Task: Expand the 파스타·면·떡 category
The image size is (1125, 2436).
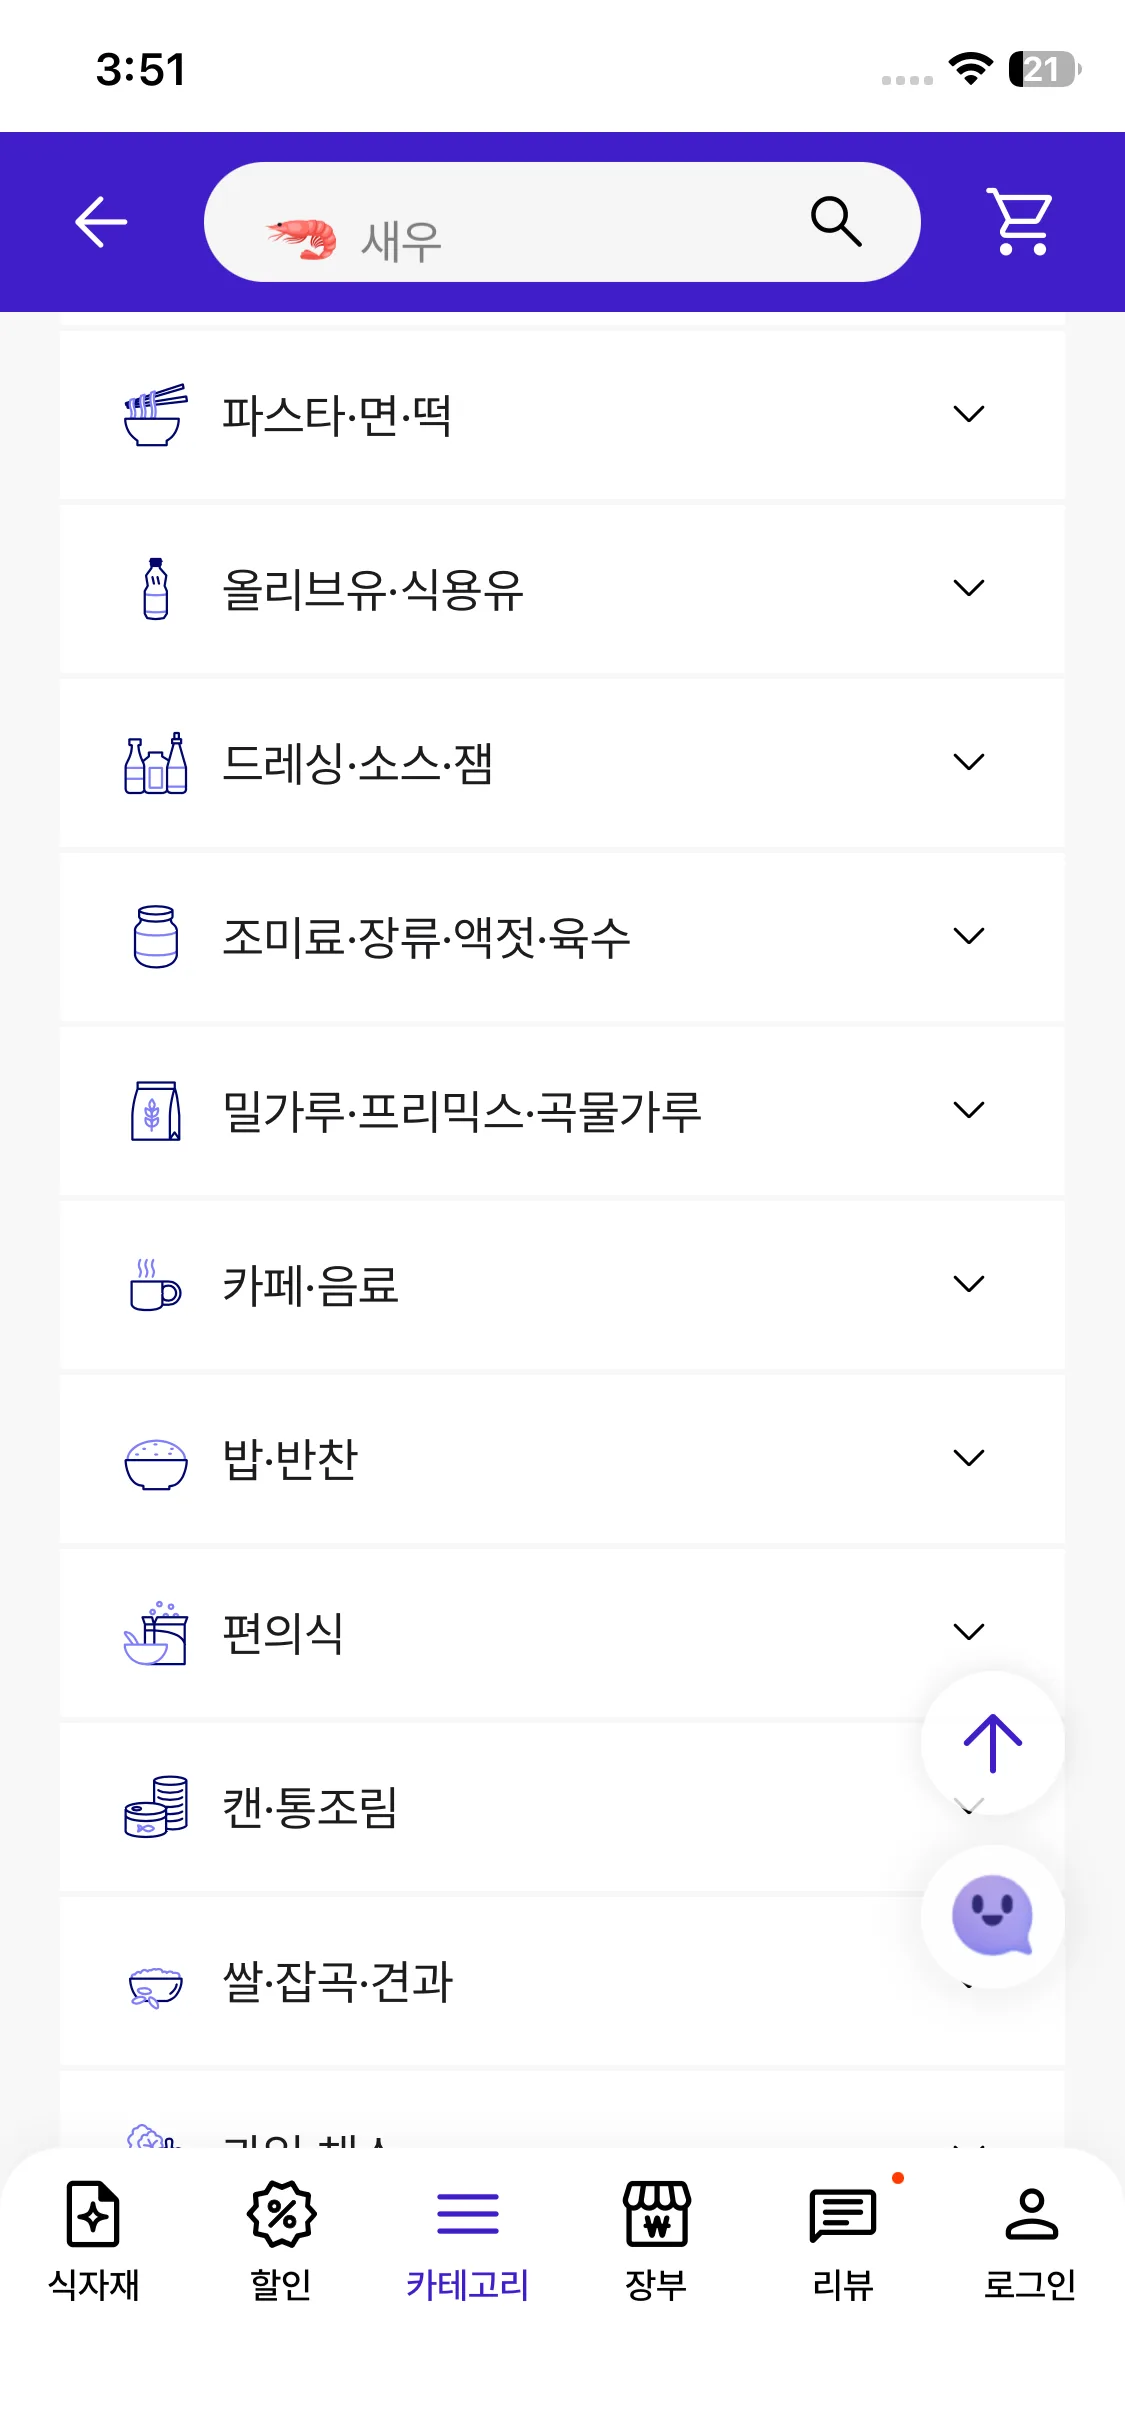Action: 968,414
